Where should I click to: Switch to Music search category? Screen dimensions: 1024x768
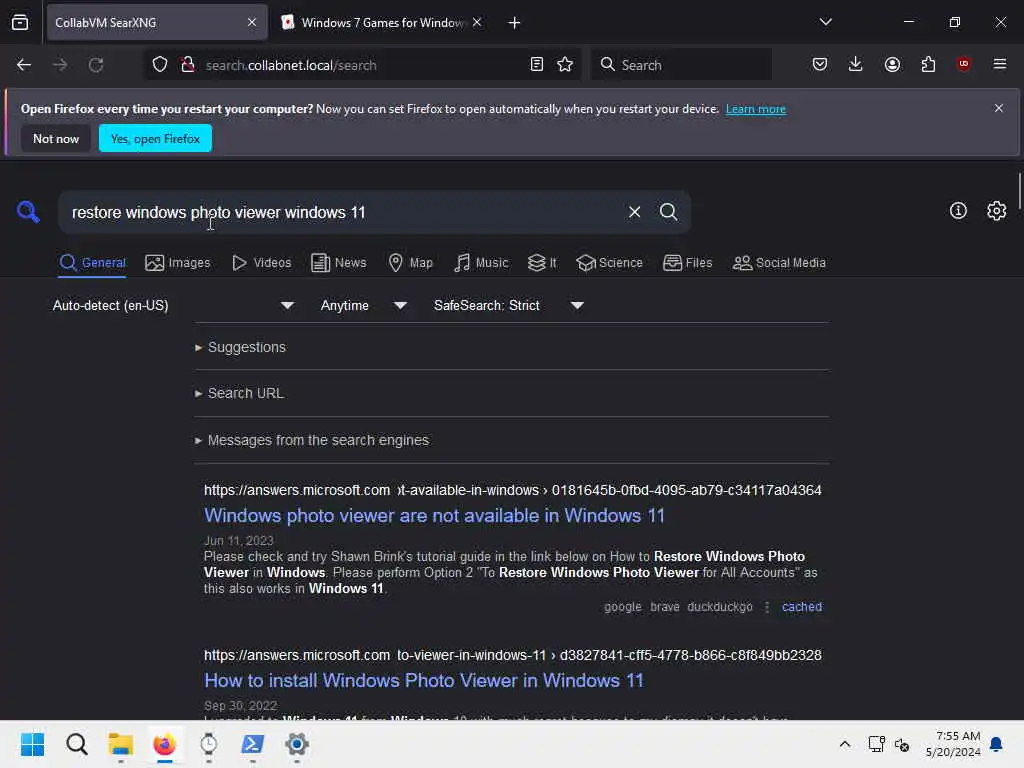point(481,263)
